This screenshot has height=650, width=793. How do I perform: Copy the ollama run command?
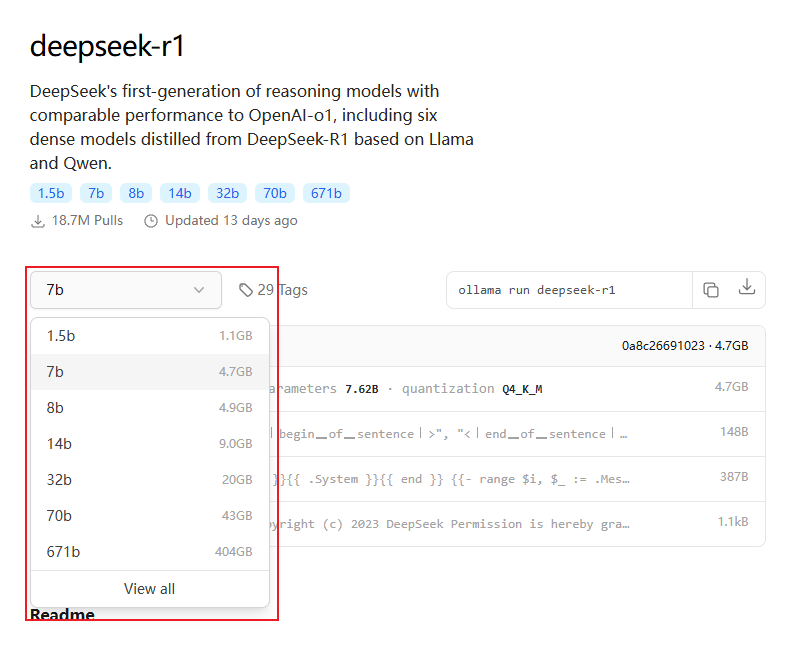tap(711, 290)
